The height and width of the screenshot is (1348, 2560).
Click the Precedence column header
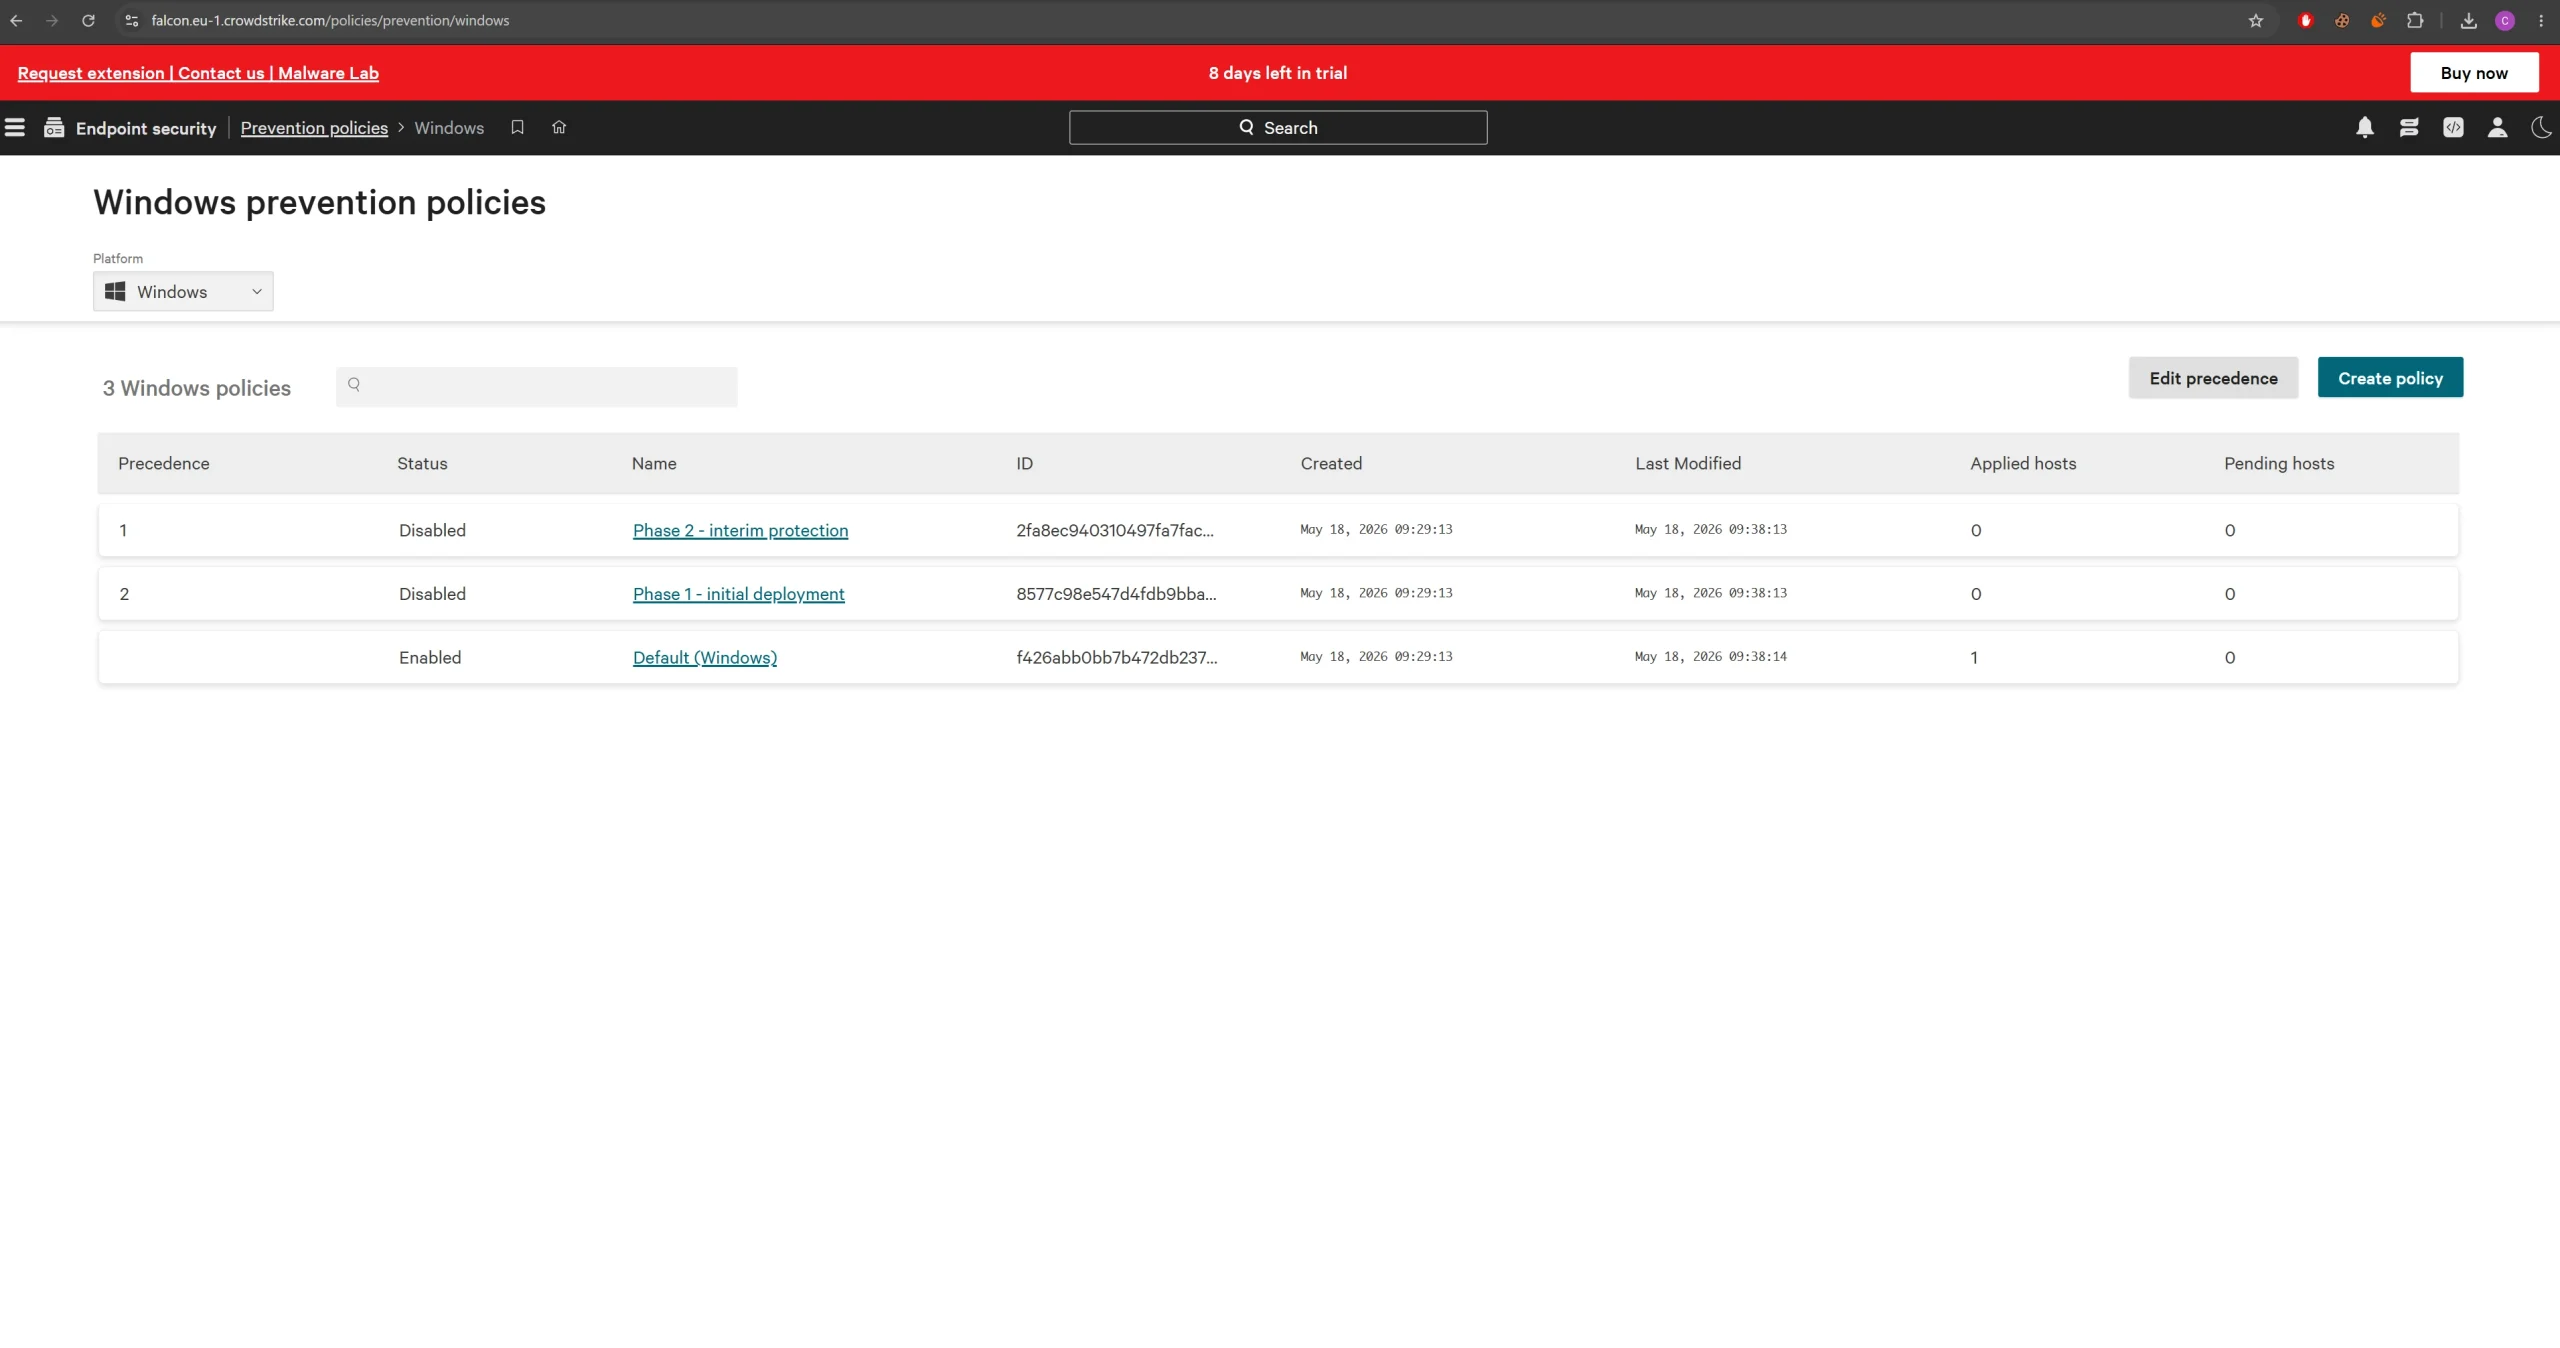coord(163,463)
